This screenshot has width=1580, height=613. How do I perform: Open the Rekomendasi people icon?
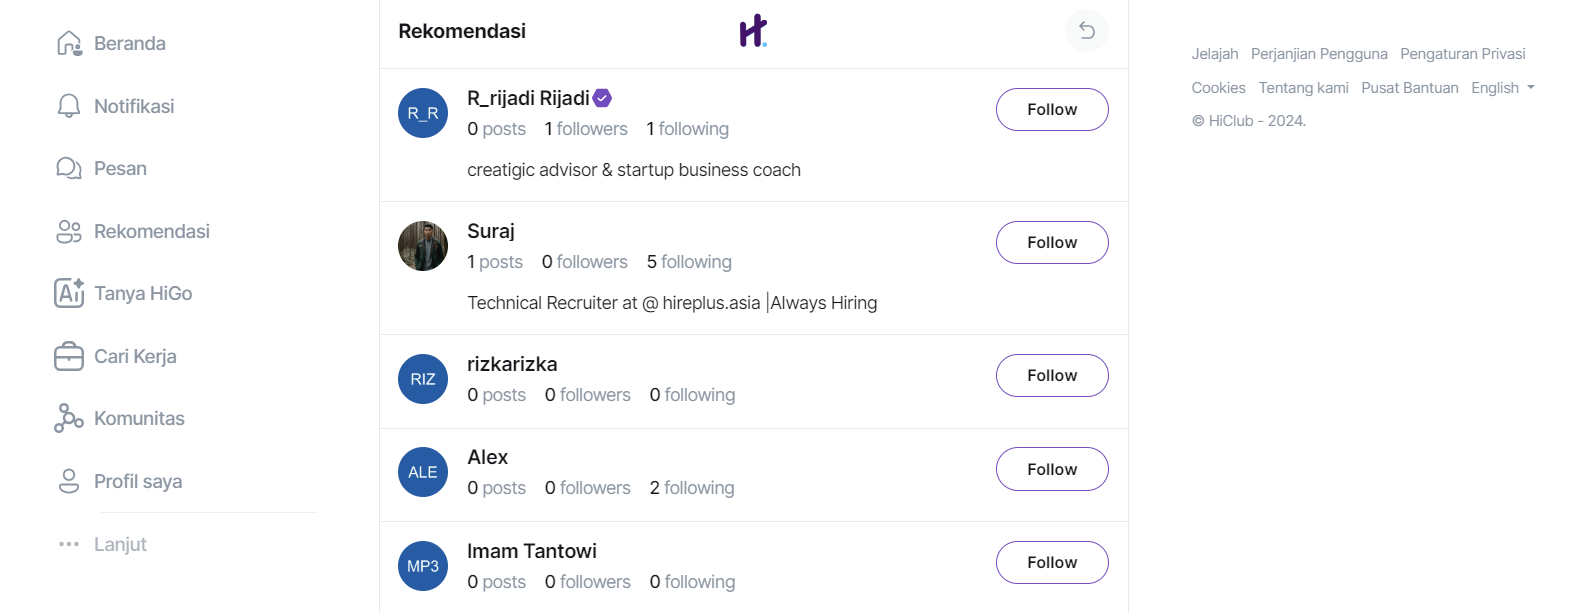69,231
